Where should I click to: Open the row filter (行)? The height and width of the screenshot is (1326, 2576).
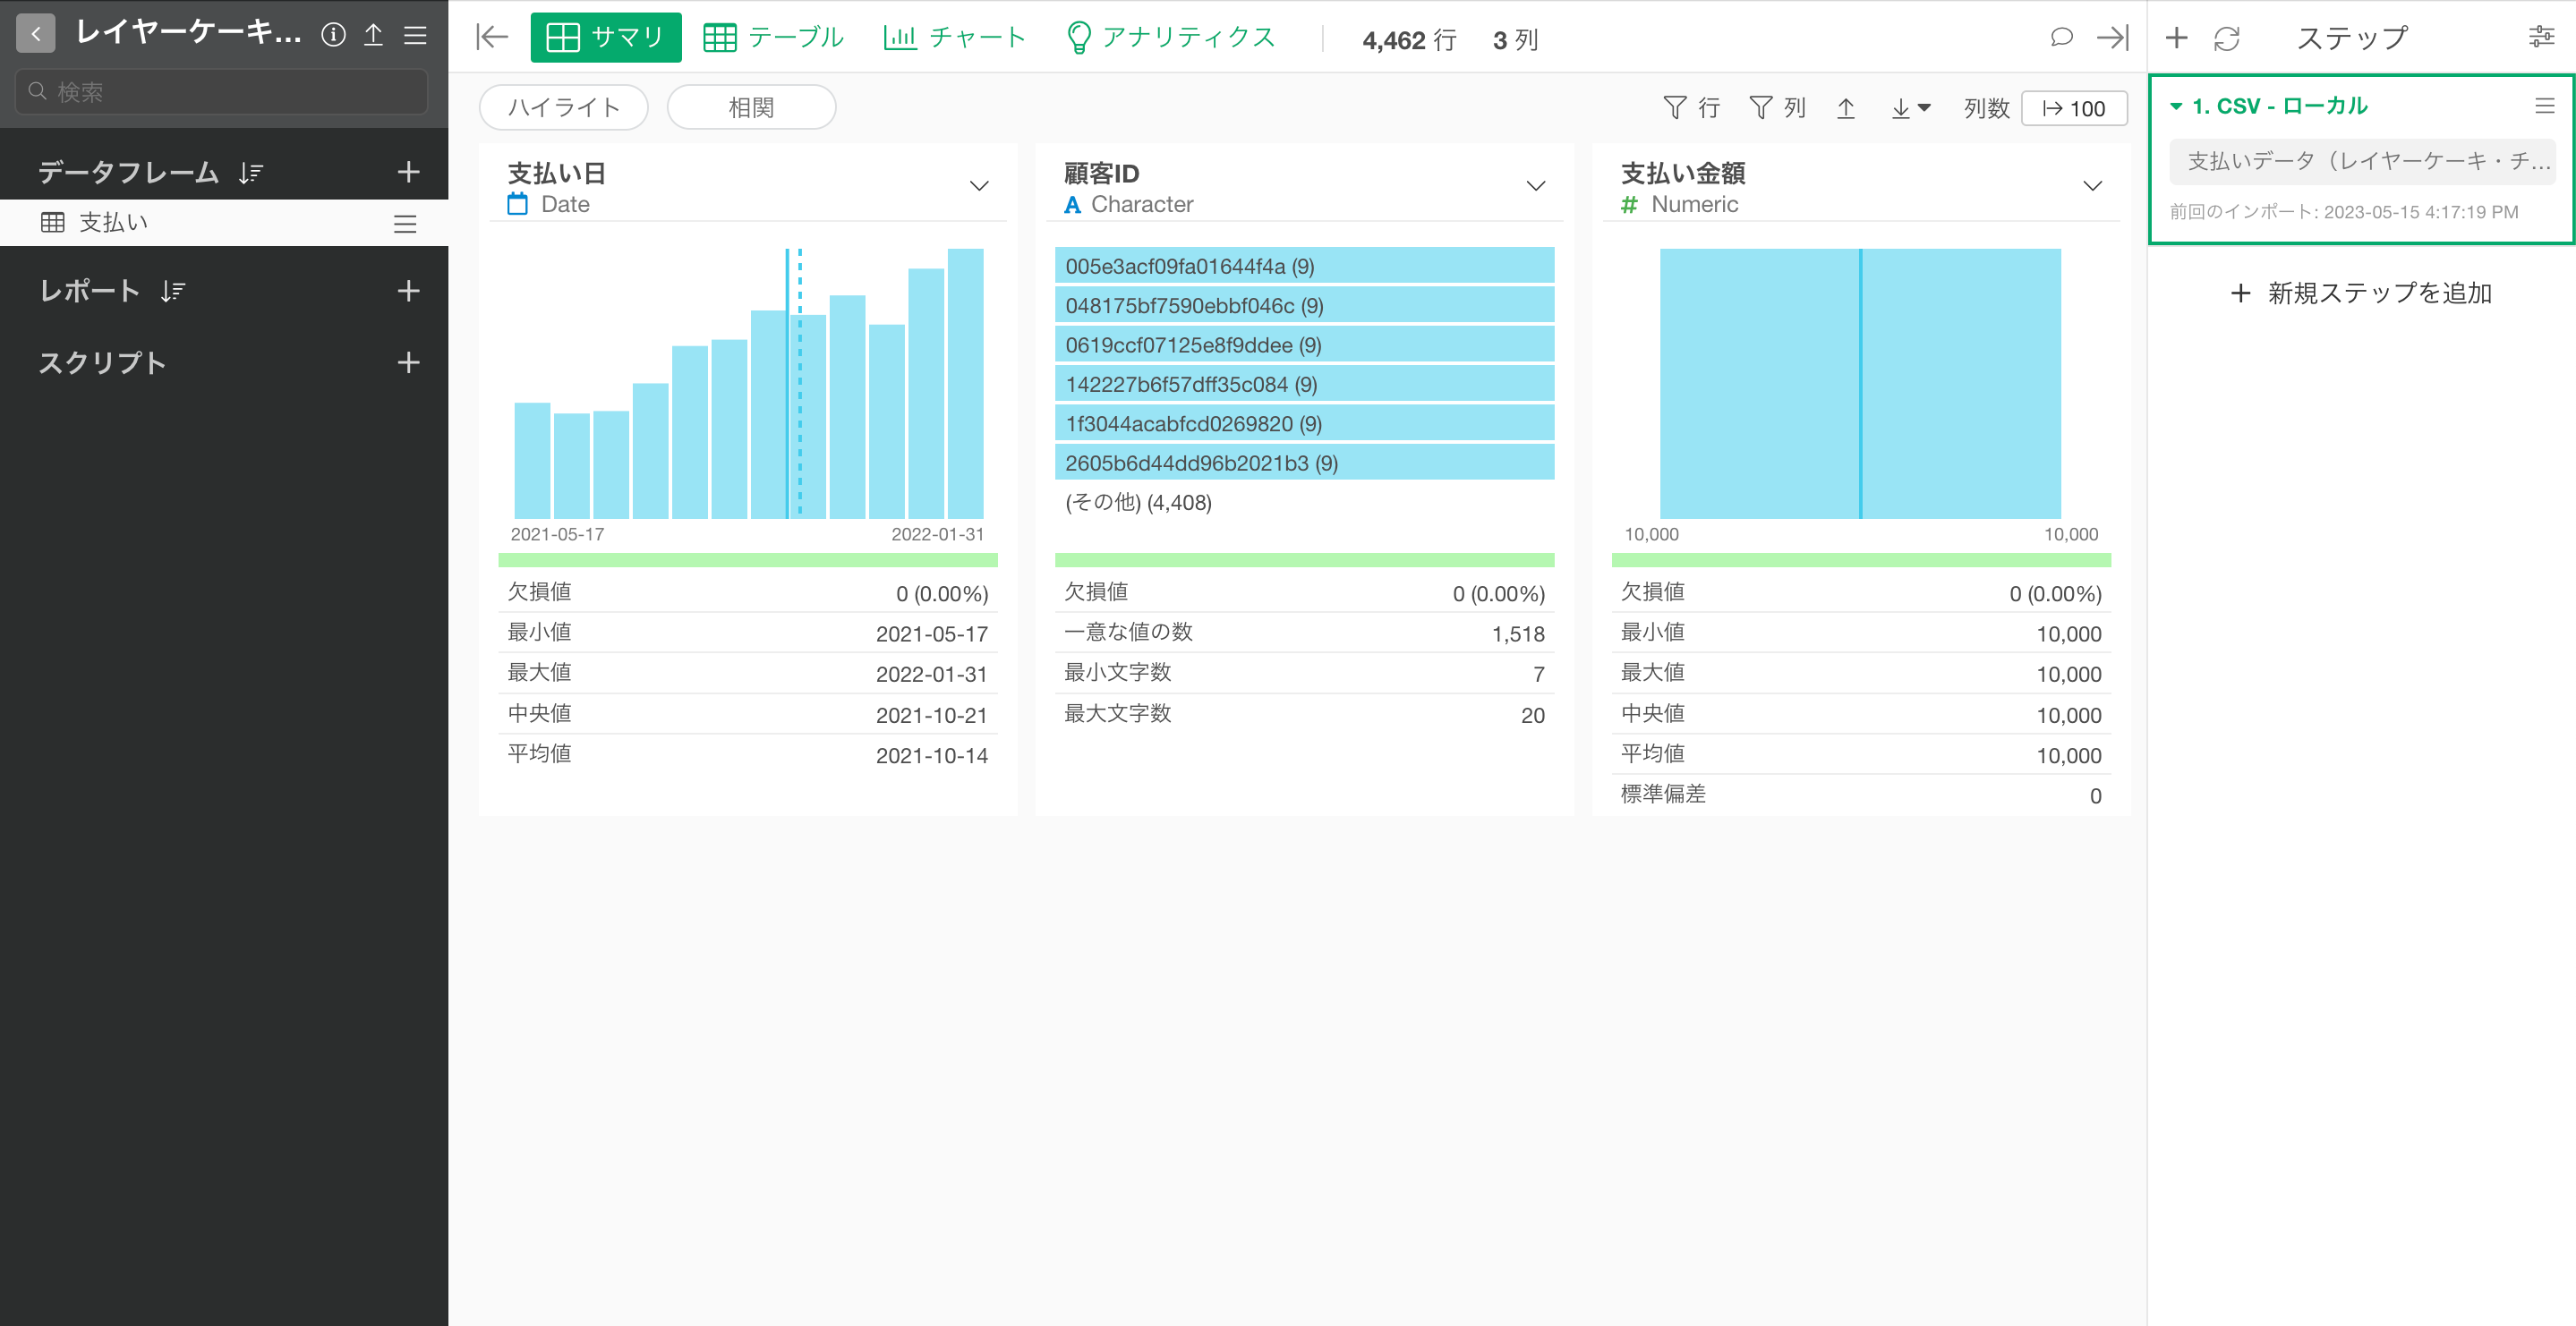(x=1691, y=107)
